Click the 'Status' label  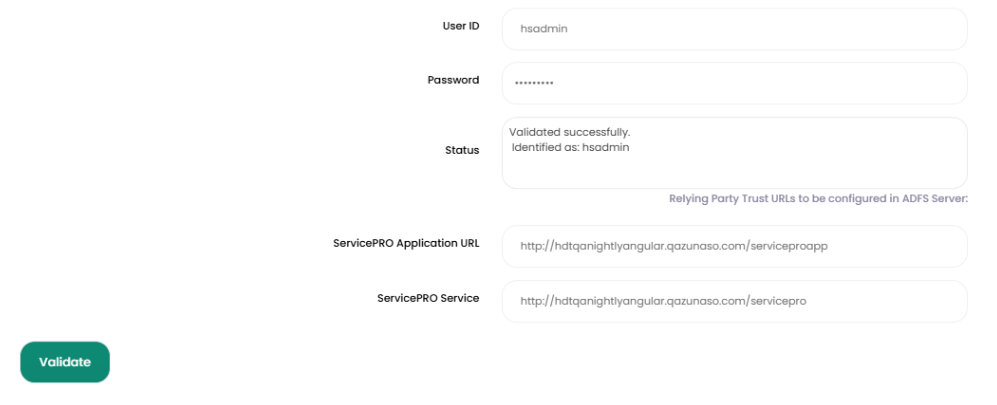461,150
